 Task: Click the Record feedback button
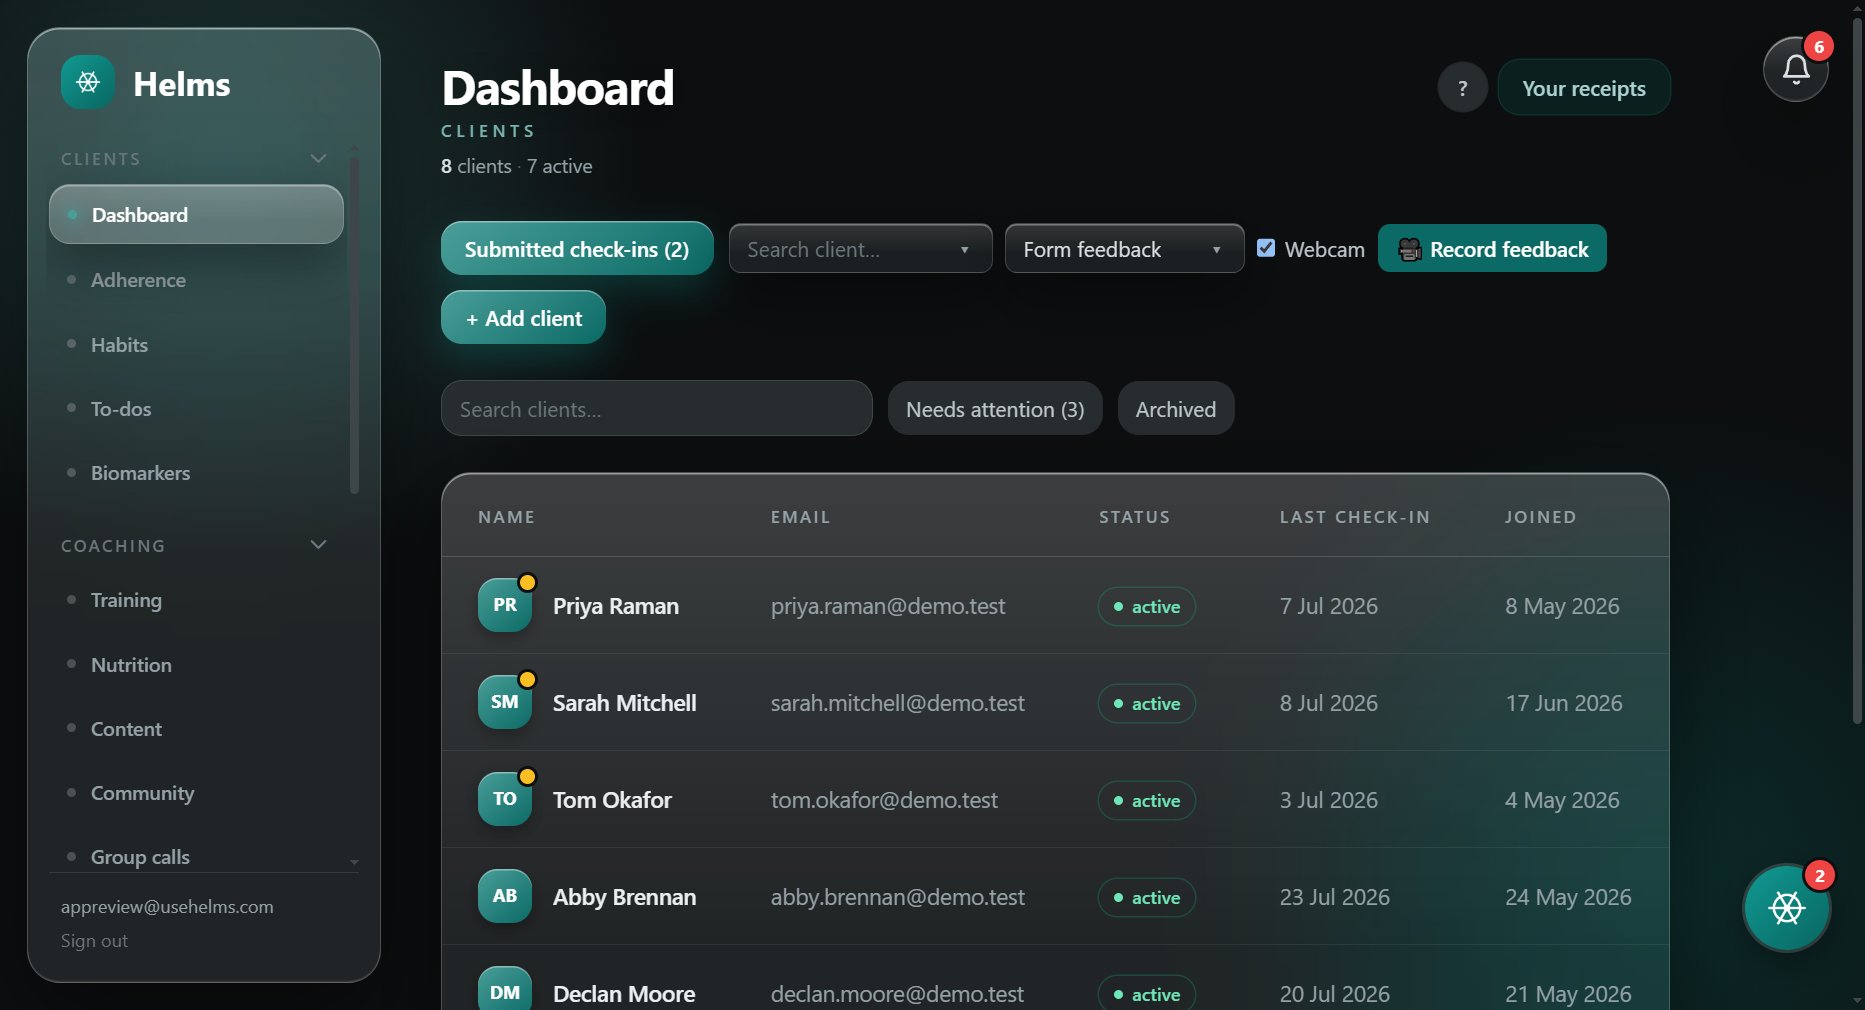click(1492, 249)
